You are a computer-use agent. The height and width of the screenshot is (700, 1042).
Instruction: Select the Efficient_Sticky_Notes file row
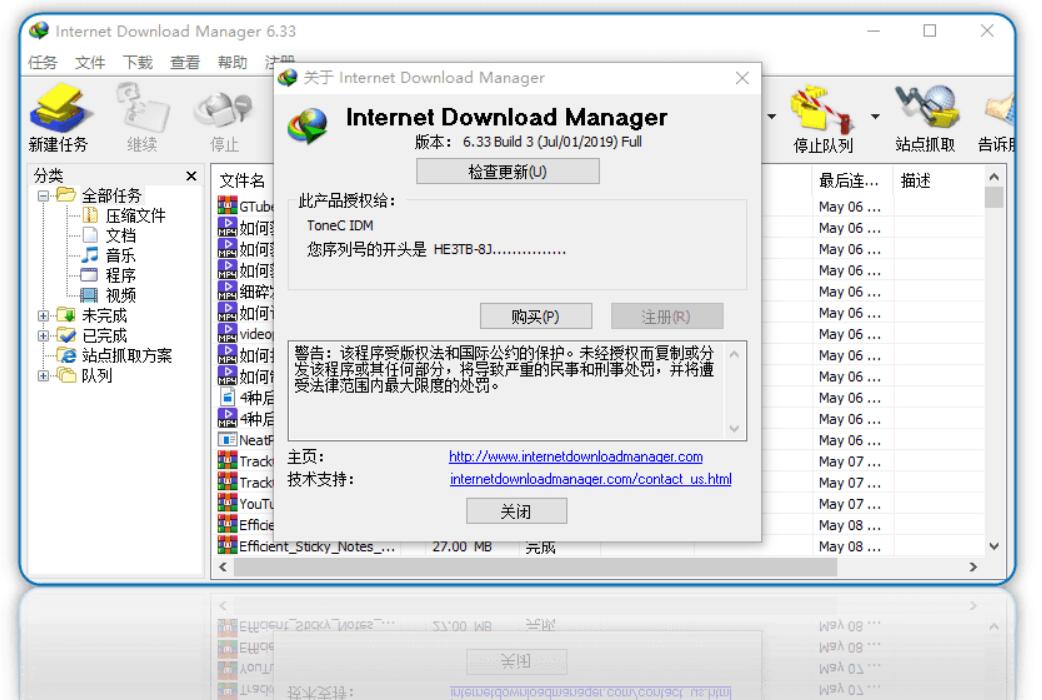(x=598, y=546)
